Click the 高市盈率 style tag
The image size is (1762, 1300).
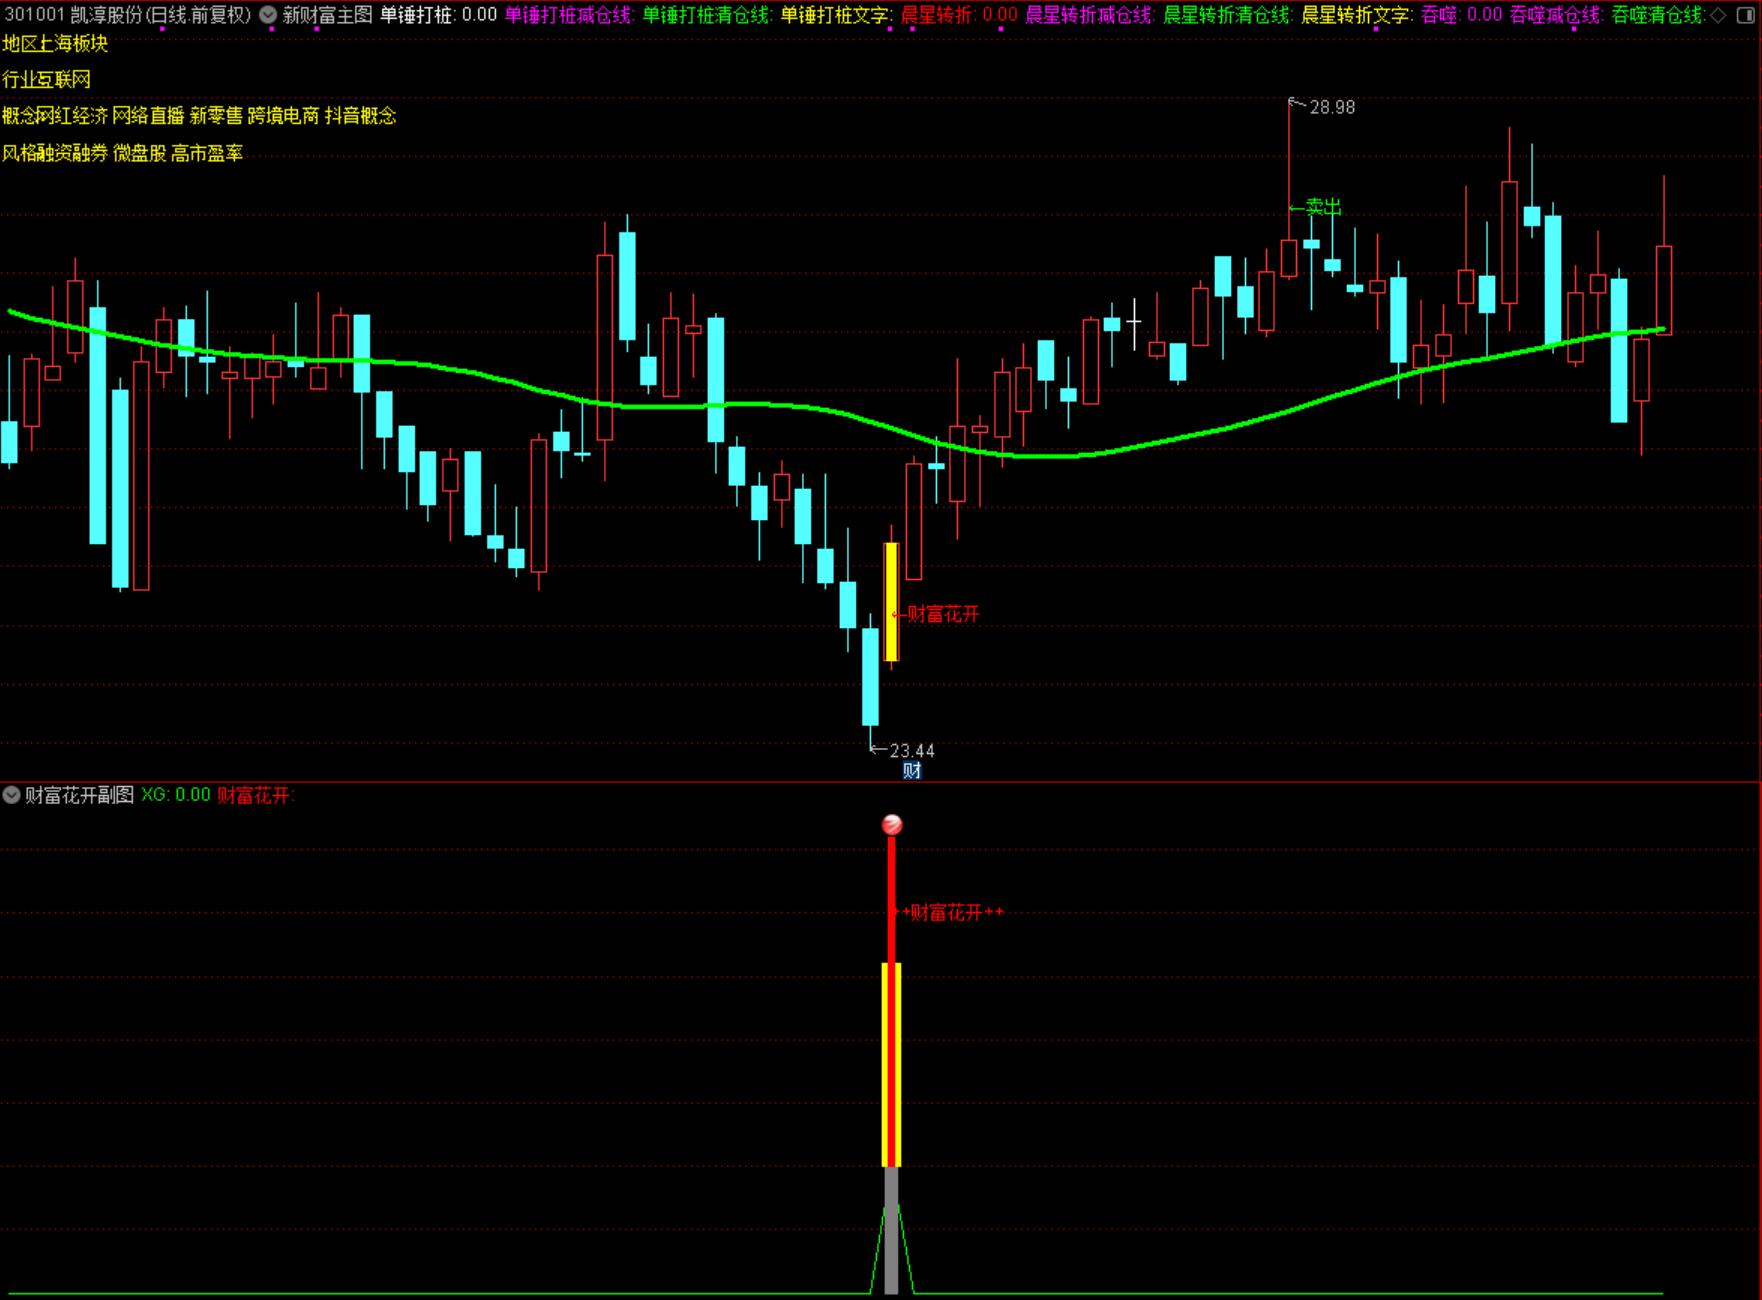click(207, 153)
